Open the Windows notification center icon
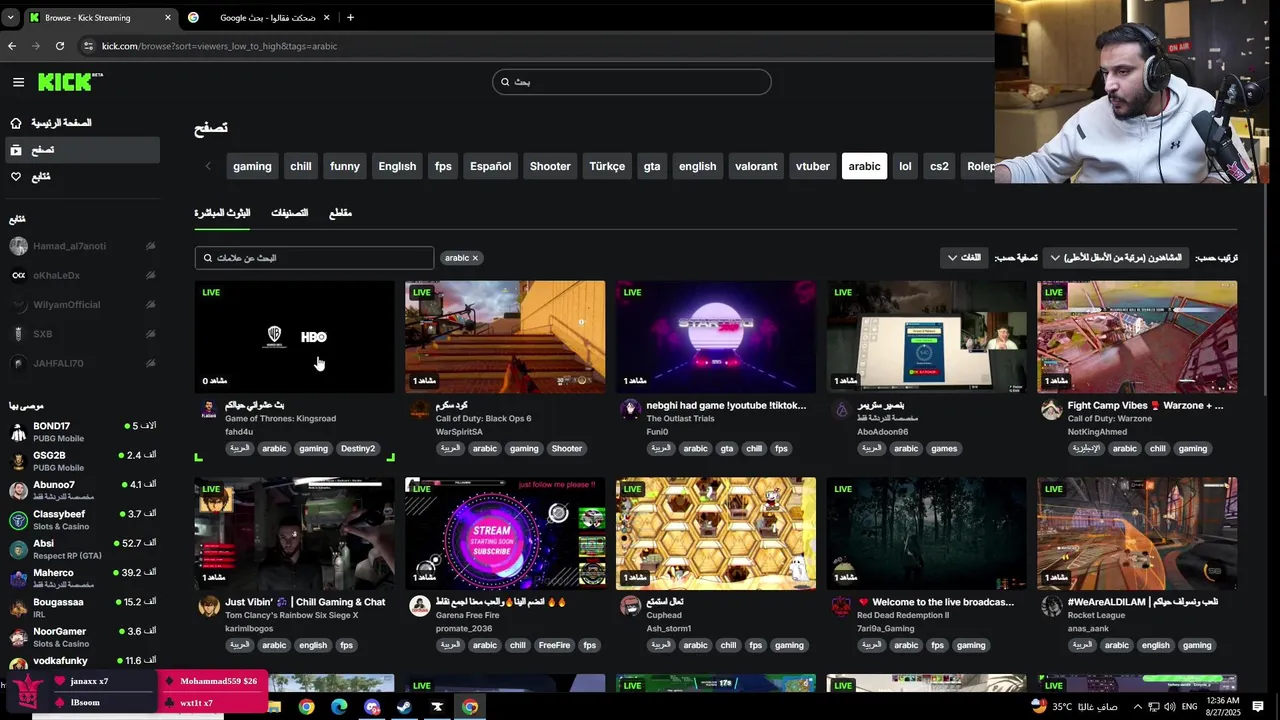The image size is (1280, 720). tap(1258, 707)
